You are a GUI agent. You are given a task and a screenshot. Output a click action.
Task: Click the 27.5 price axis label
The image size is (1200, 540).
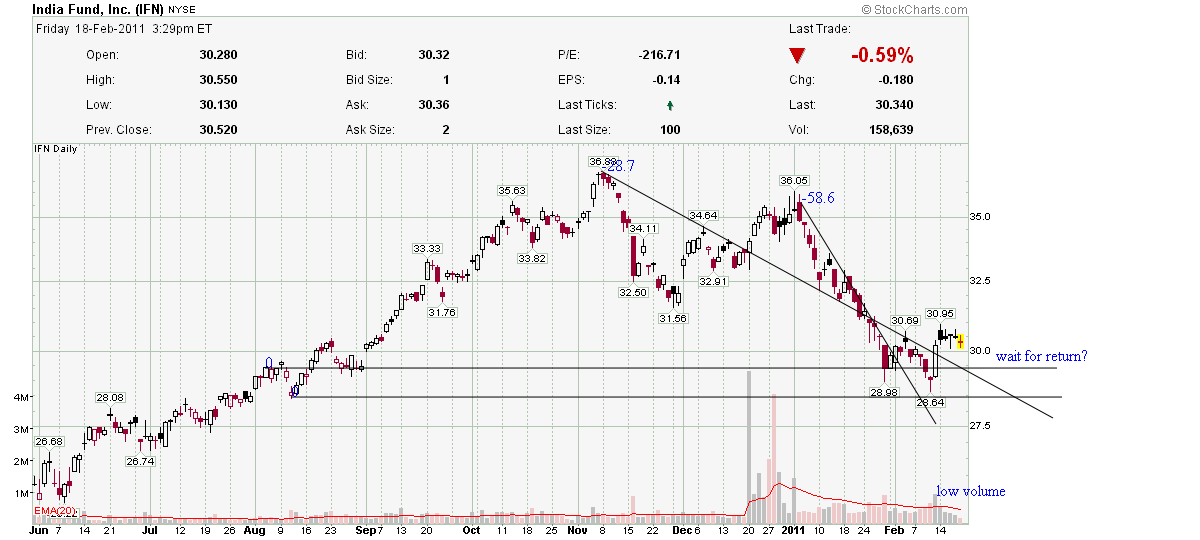981,426
